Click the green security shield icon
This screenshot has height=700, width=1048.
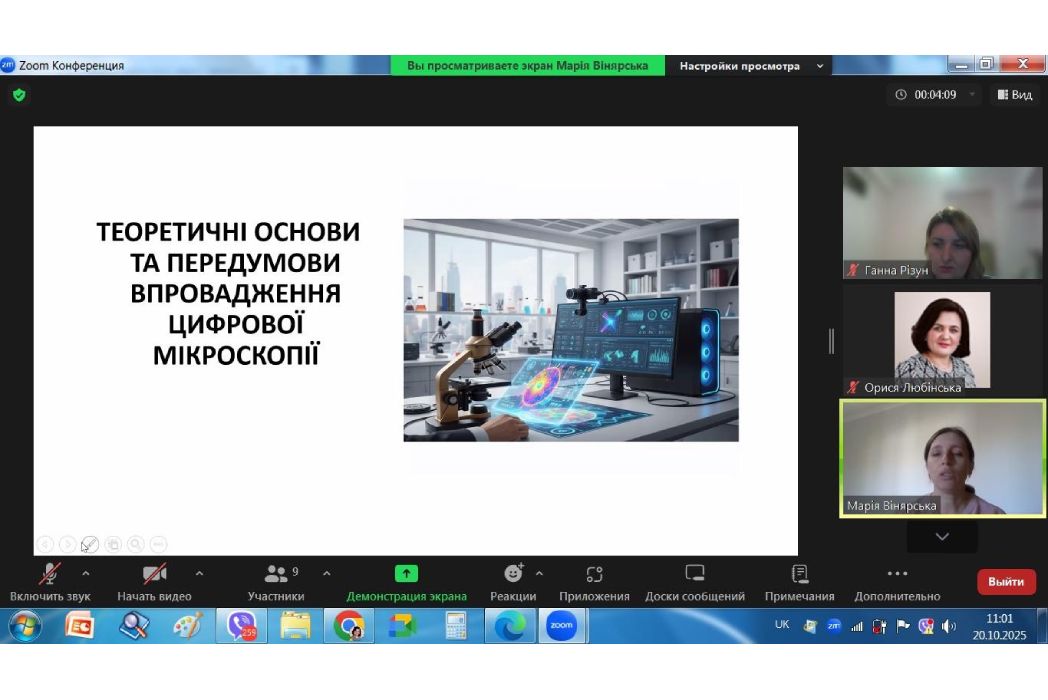pyautogui.click(x=18, y=95)
